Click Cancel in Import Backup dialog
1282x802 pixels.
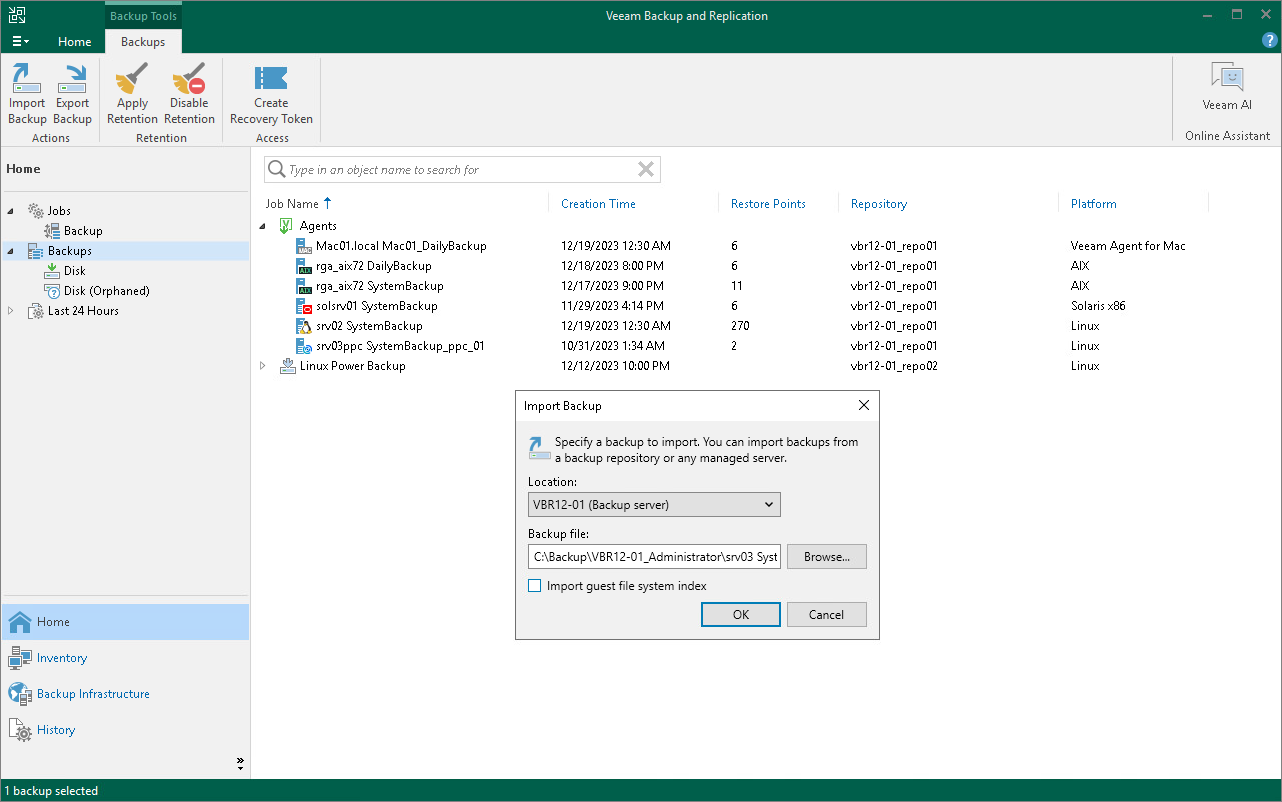click(x=826, y=615)
